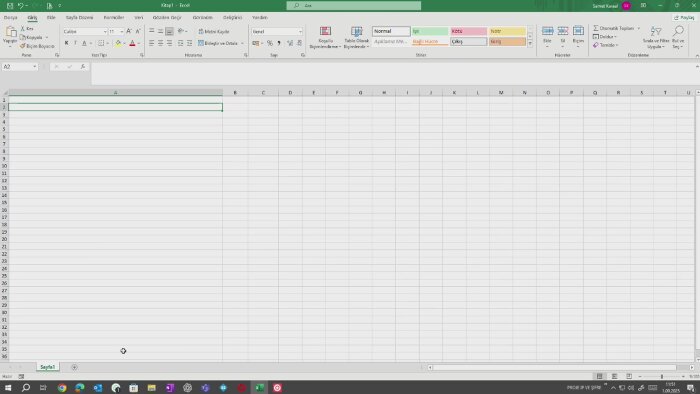Decrease font size with the smaller A icon
Screen dimensions: 700x394
click(x=138, y=31)
